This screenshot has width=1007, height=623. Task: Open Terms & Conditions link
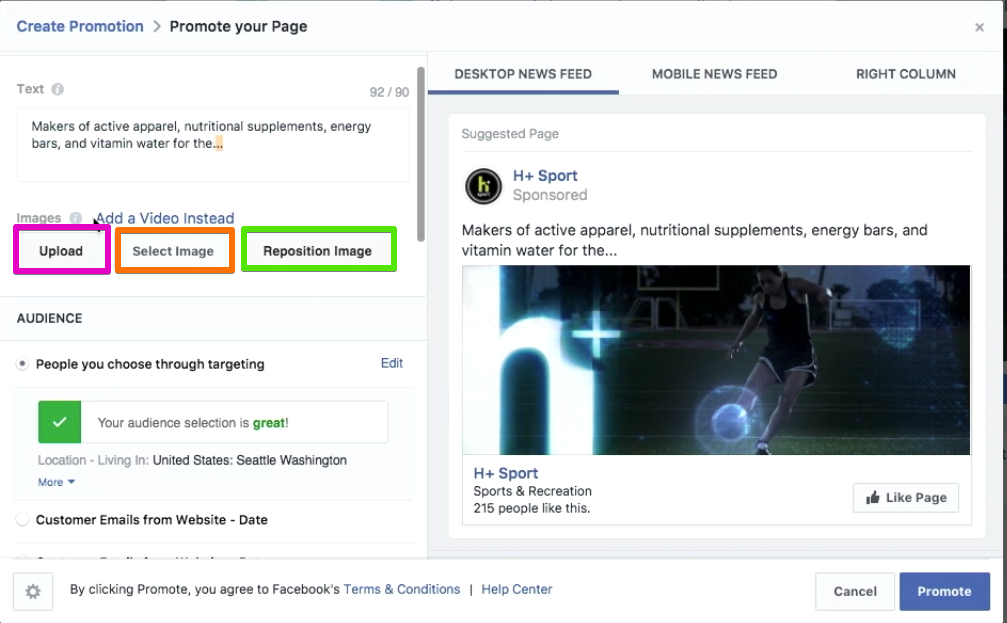(x=402, y=590)
